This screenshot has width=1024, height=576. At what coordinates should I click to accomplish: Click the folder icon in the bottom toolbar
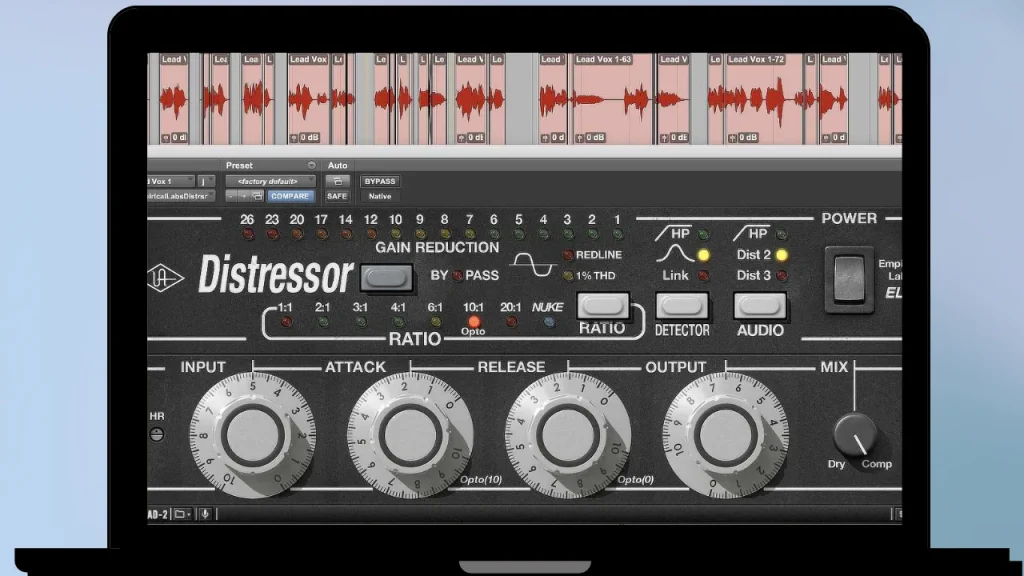point(182,514)
